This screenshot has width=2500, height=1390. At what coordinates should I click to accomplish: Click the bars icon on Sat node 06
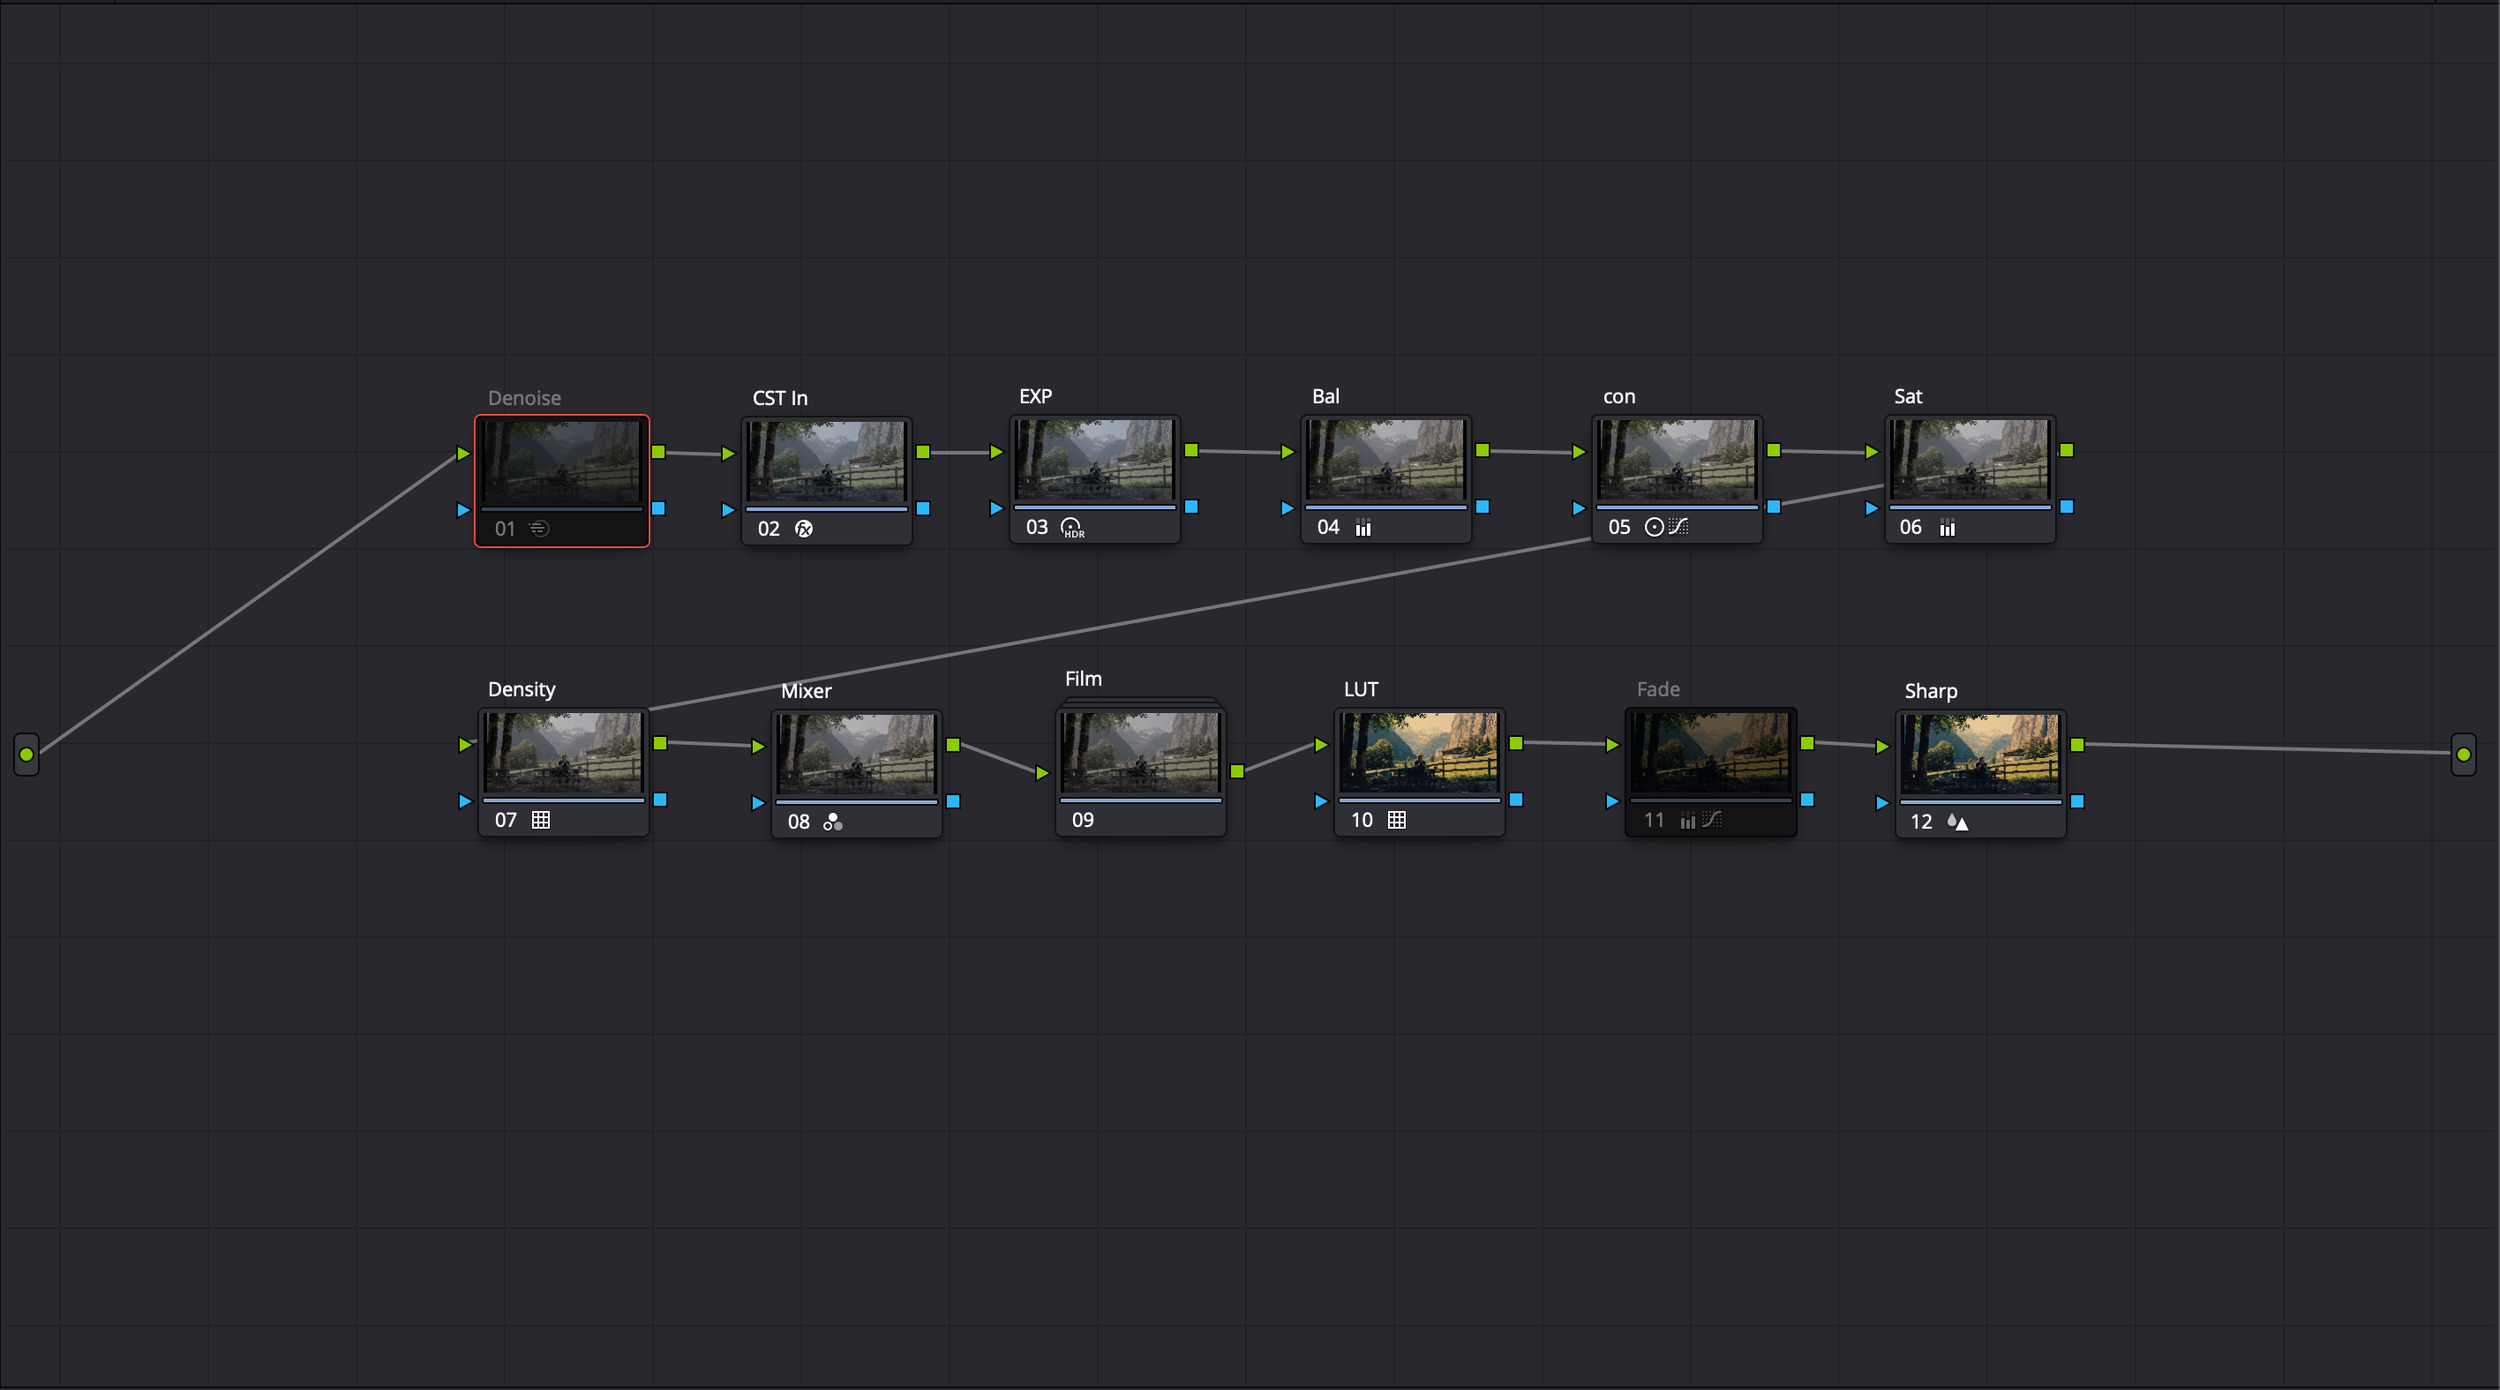1947,527
